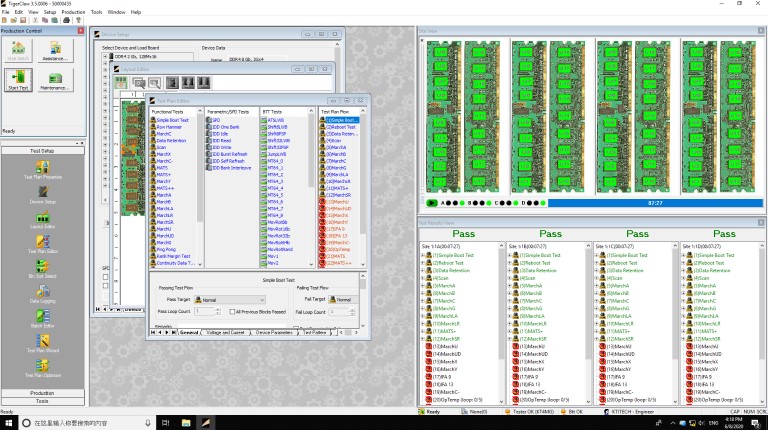Switch to Device Parameters tab

275,331
